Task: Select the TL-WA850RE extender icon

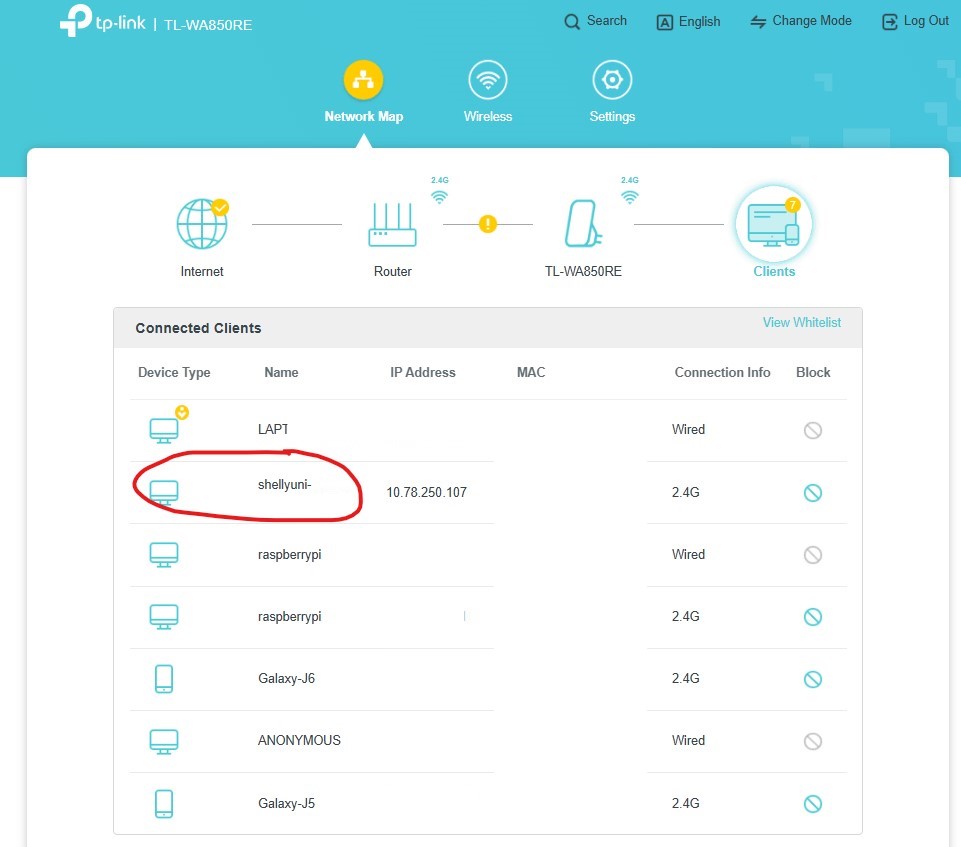Action: [583, 224]
